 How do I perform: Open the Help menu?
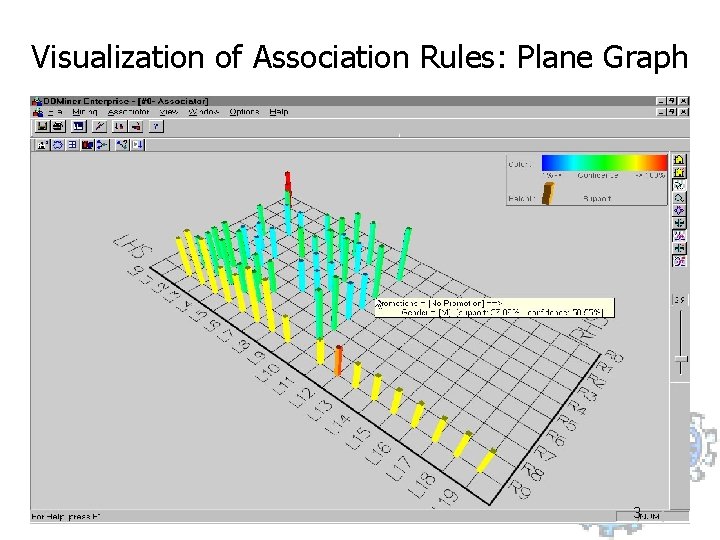(x=279, y=112)
